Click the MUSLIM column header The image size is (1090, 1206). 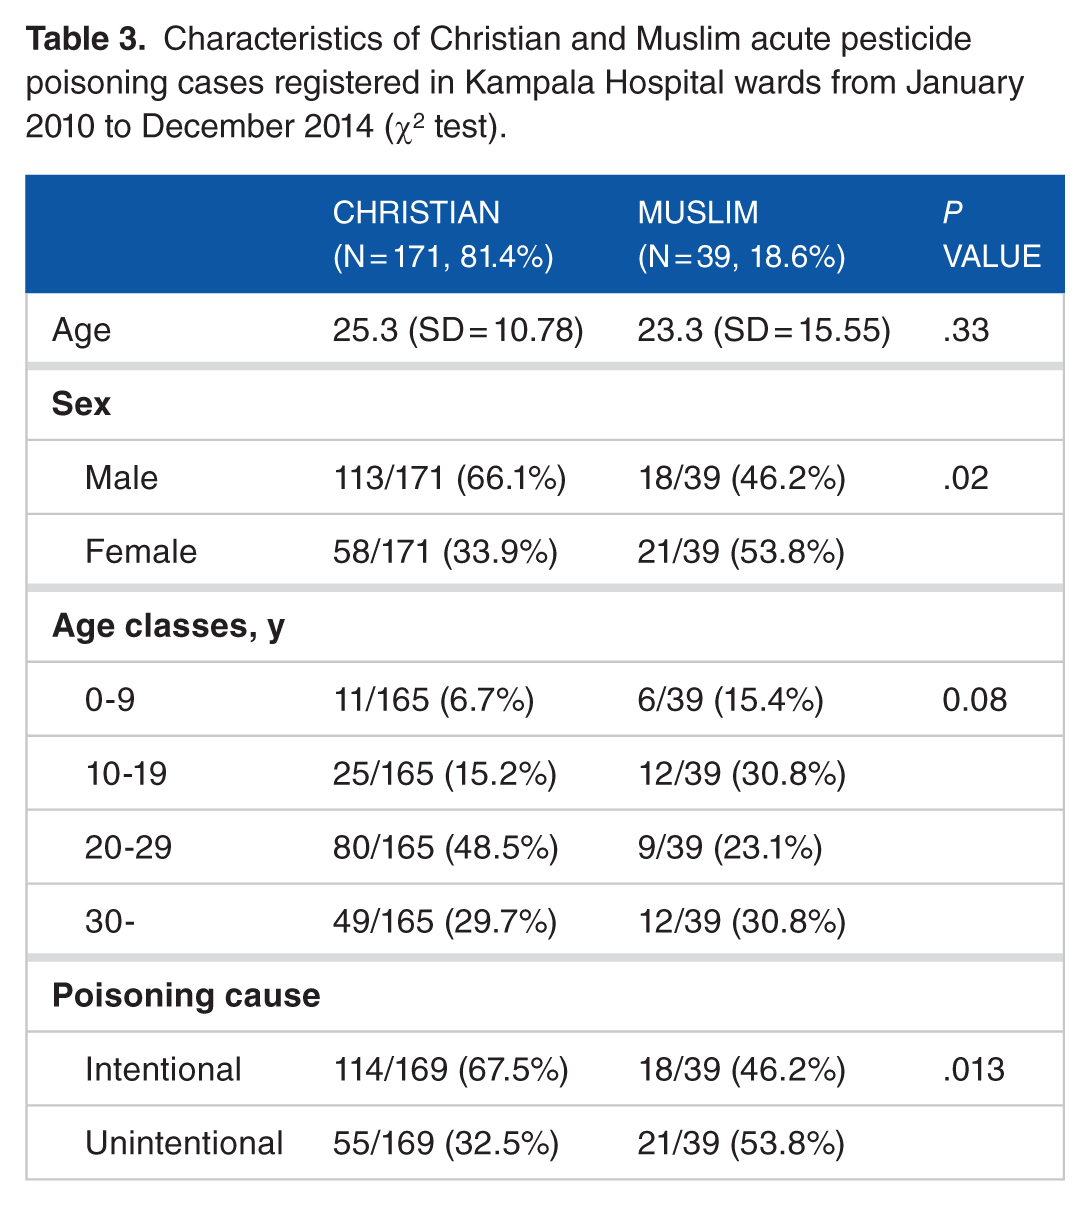[741, 234]
